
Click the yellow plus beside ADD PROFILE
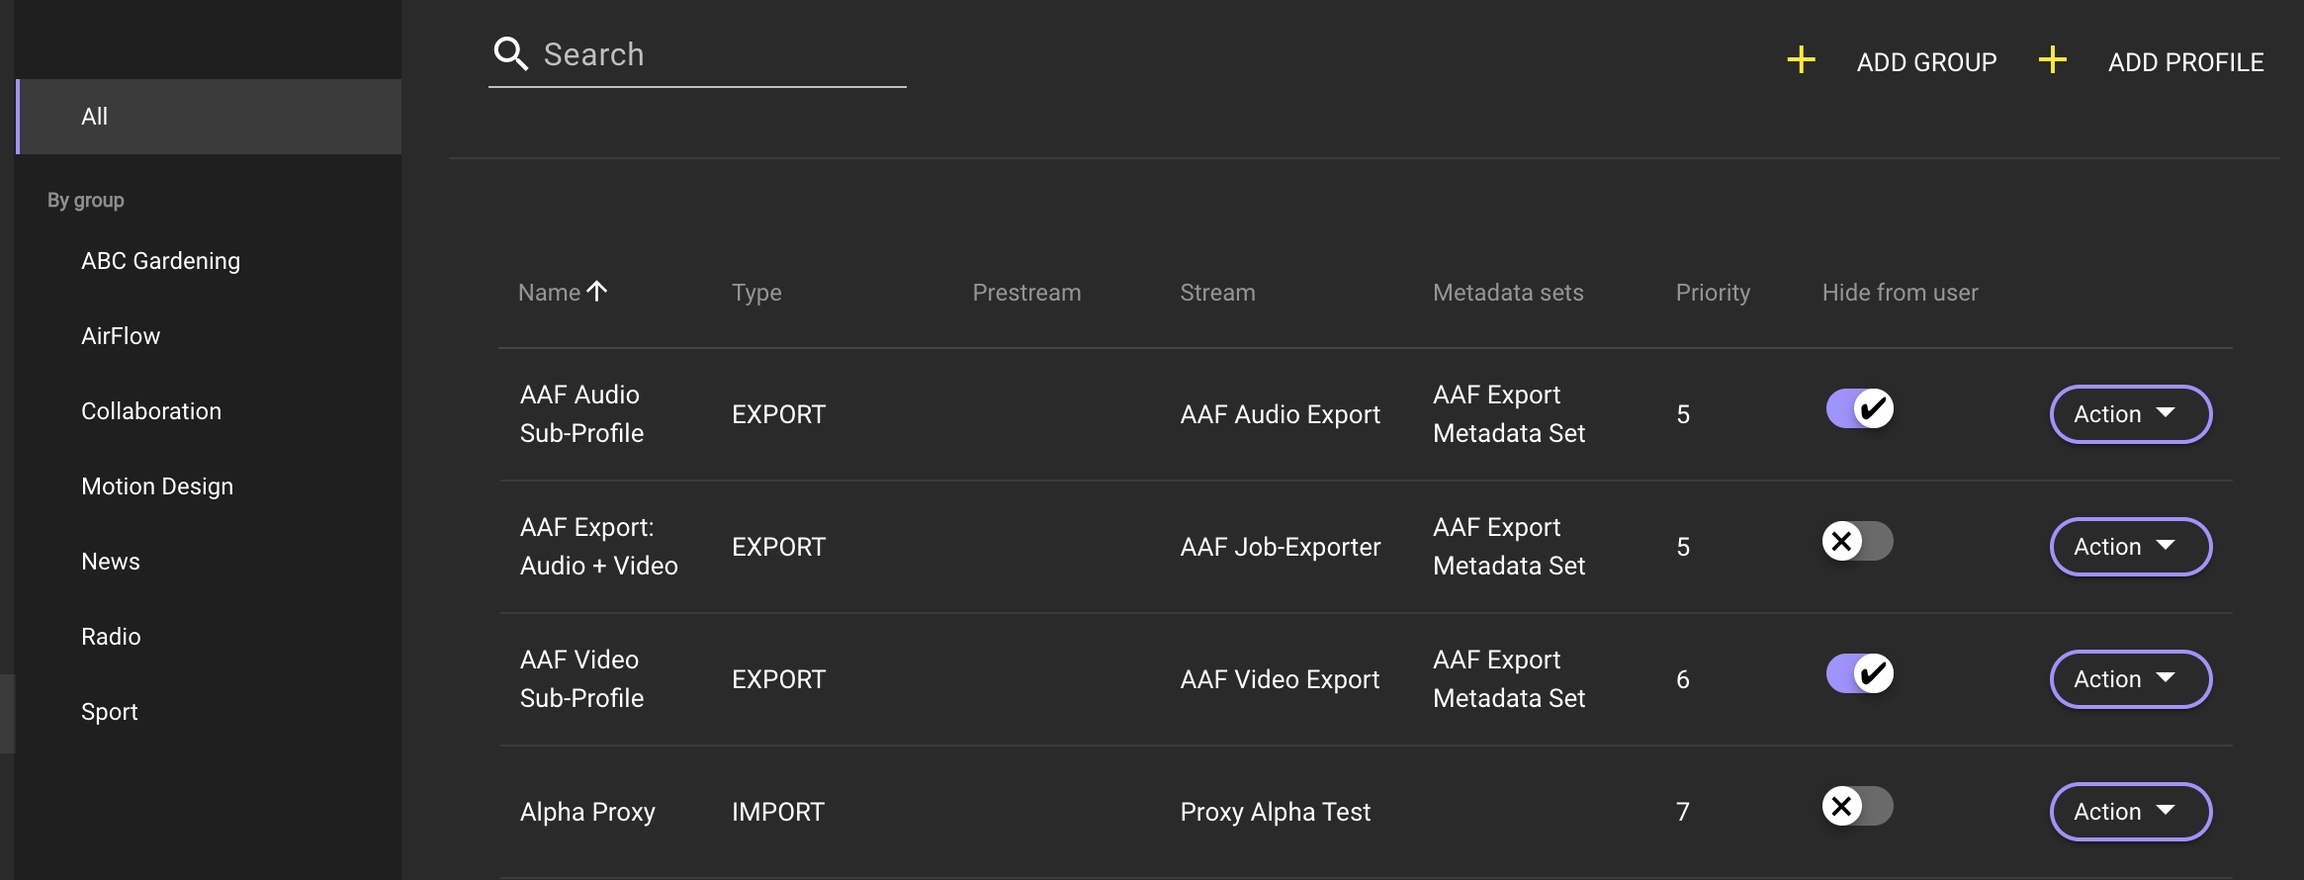pos(2052,60)
